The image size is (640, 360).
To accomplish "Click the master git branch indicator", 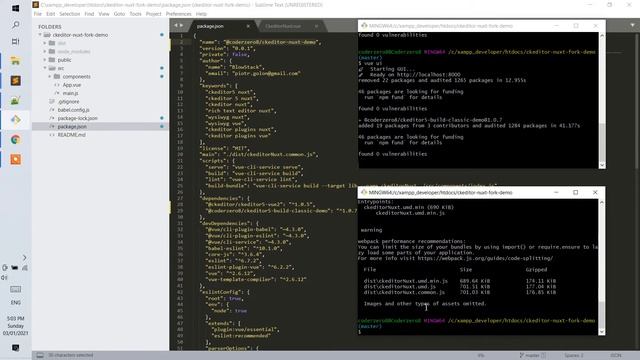I will 532,356.
